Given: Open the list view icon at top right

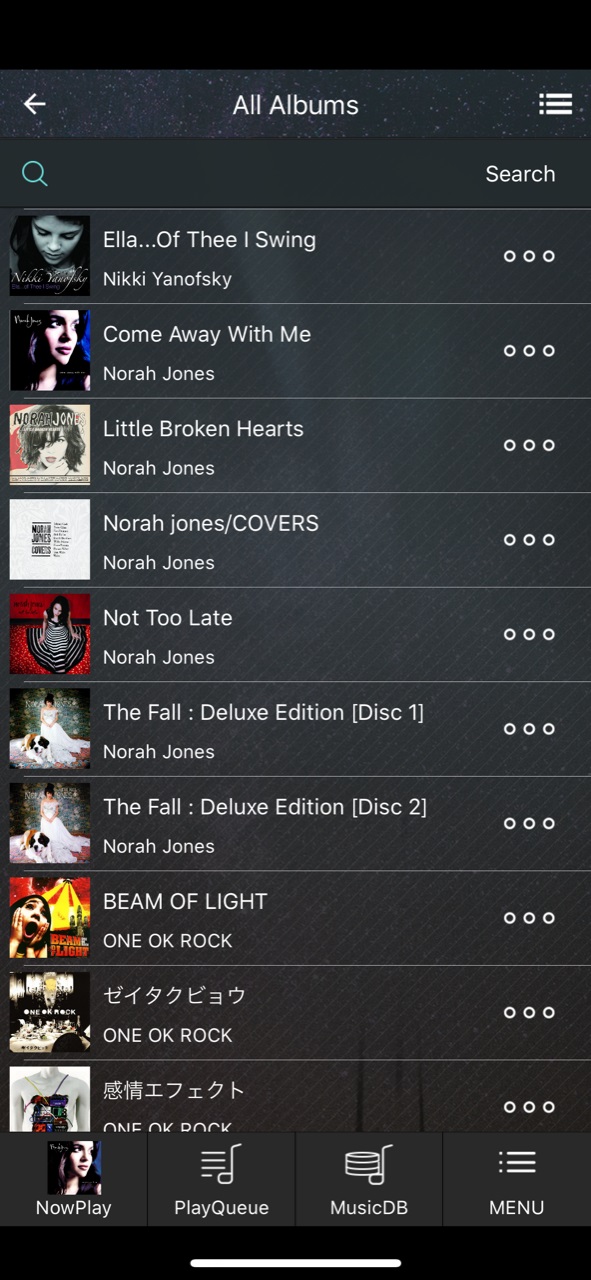Looking at the screenshot, I should pos(555,104).
